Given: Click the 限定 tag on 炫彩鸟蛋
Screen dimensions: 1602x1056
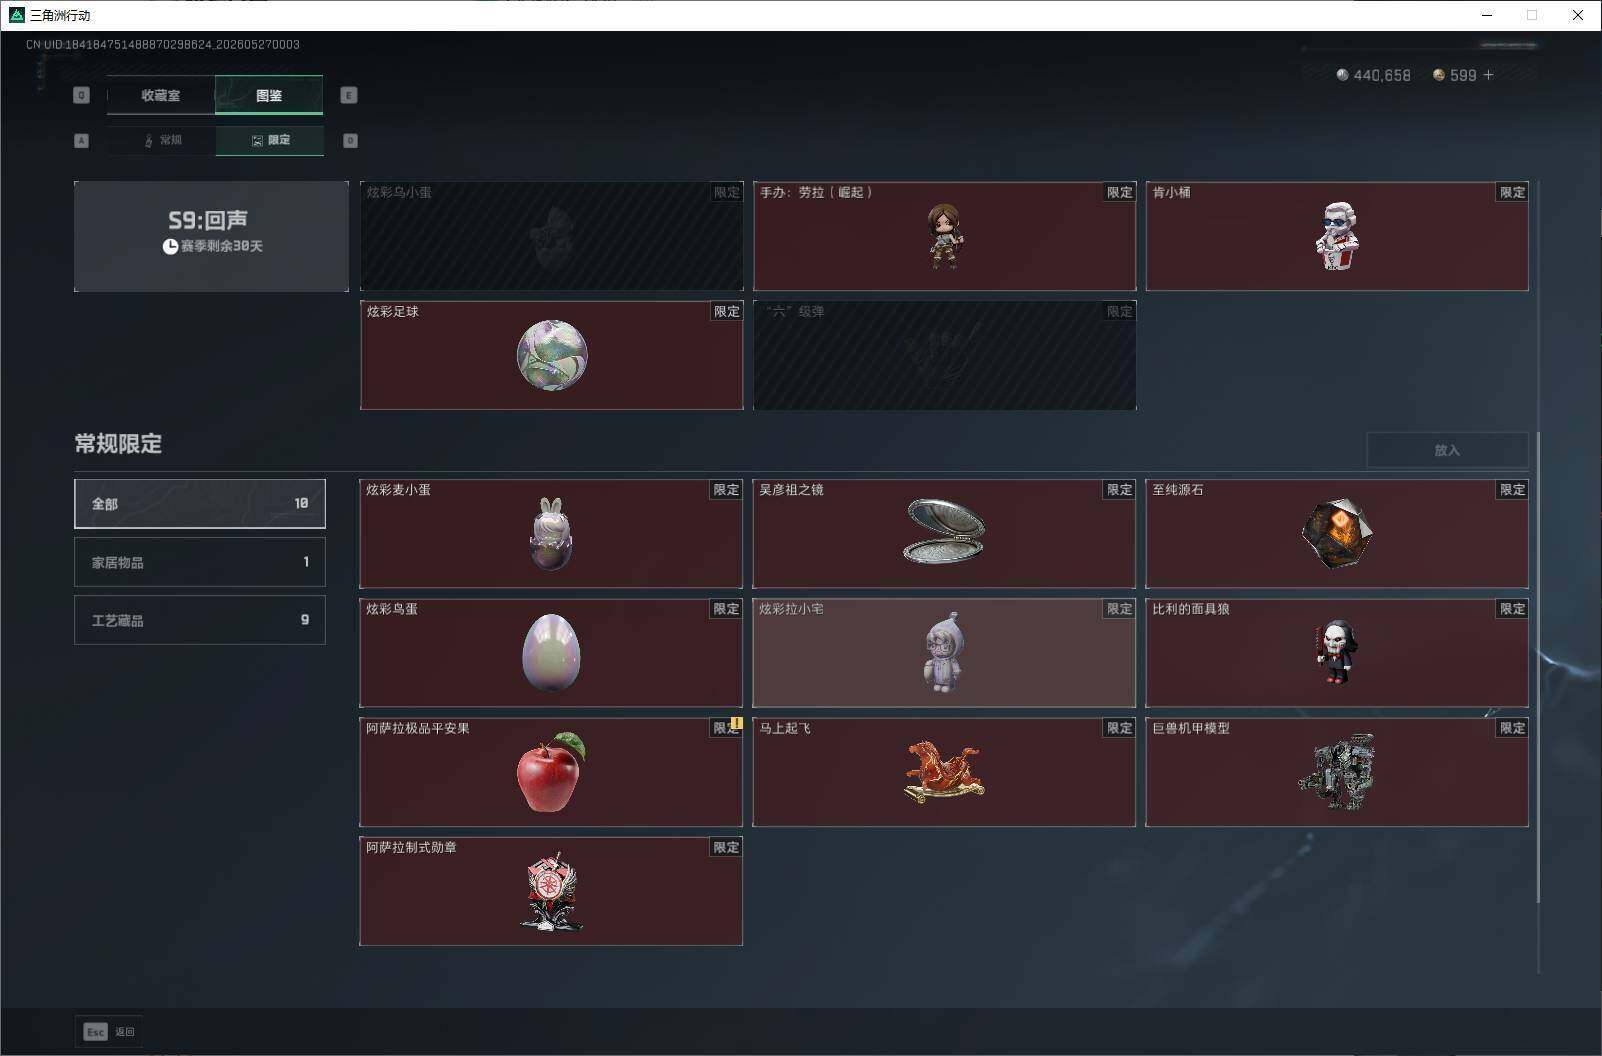Looking at the screenshot, I should pos(726,609).
